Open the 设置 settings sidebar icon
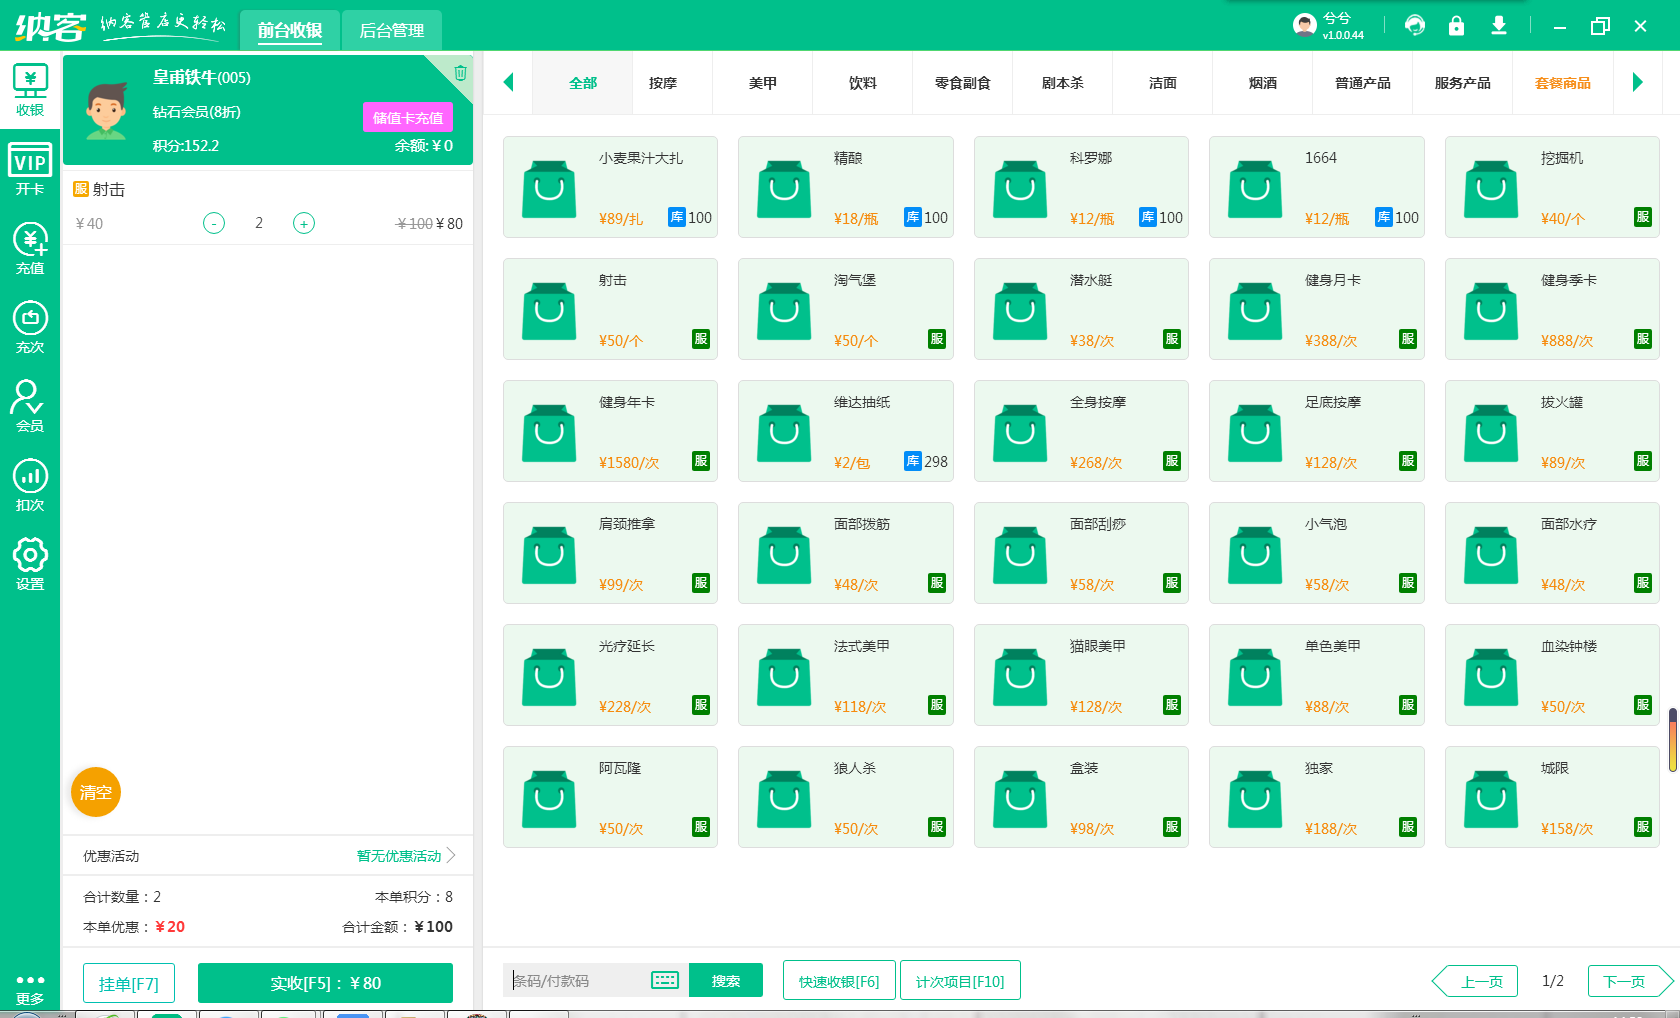This screenshot has width=1680, height=1018. pyautogui.click(x=30, y=564)
